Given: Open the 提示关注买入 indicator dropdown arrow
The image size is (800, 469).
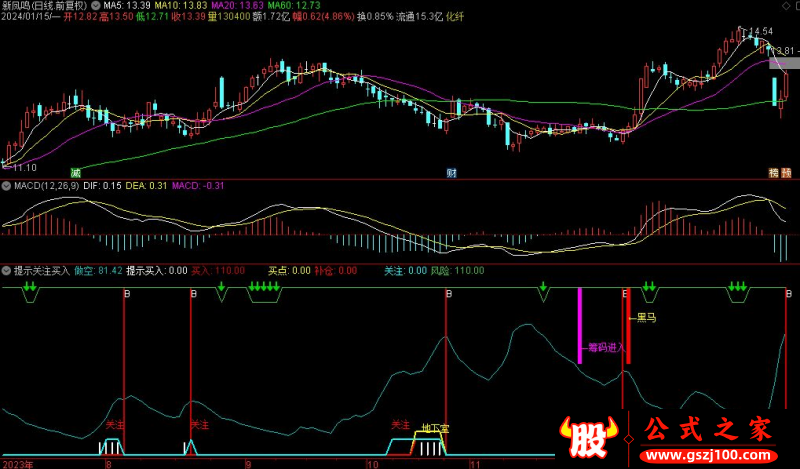Looking at the screenshot, I should pos(7,270).
